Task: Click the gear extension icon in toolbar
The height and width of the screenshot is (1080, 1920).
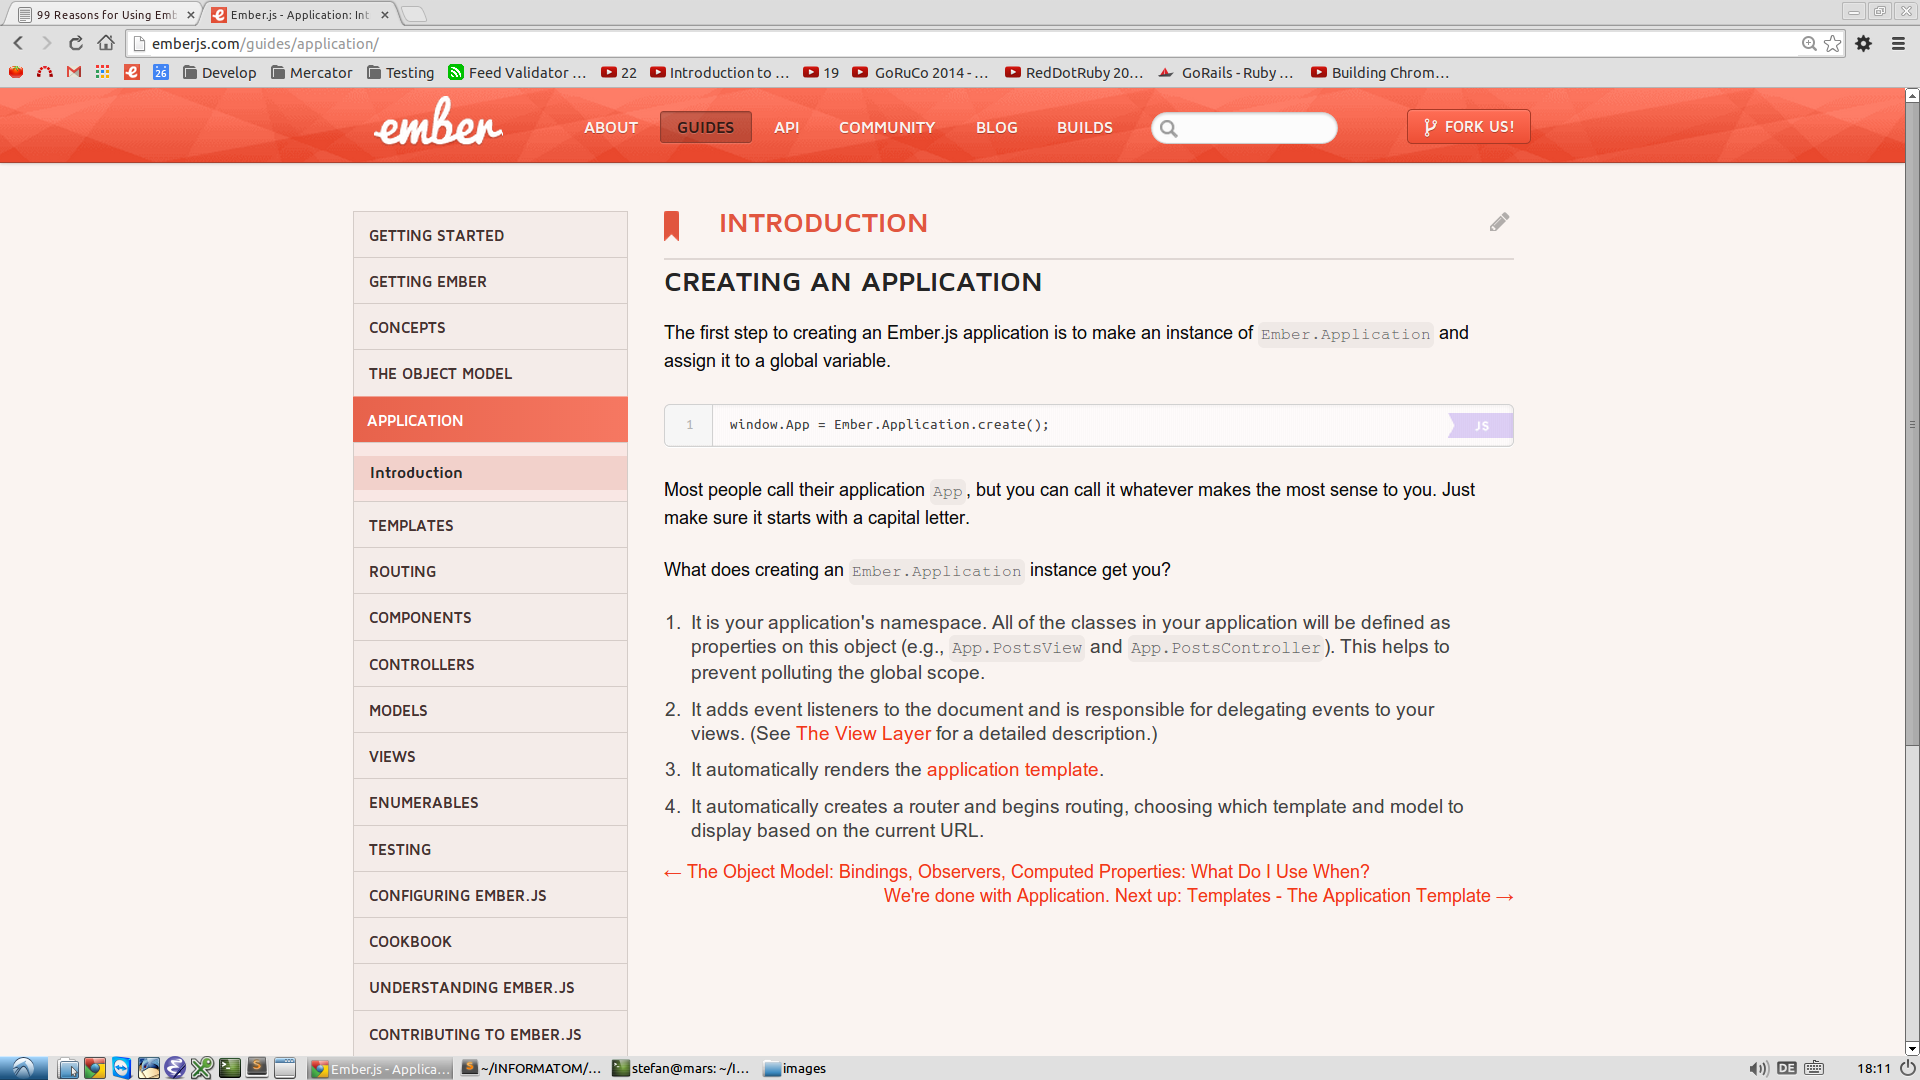Action: 1864,43
